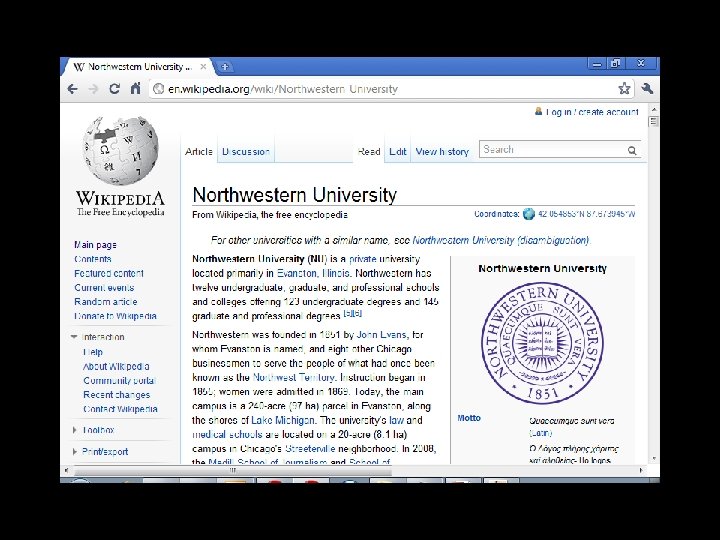Click the Wikipedia globe logo
The image size is (720, 540).
[x=120, y=150]
